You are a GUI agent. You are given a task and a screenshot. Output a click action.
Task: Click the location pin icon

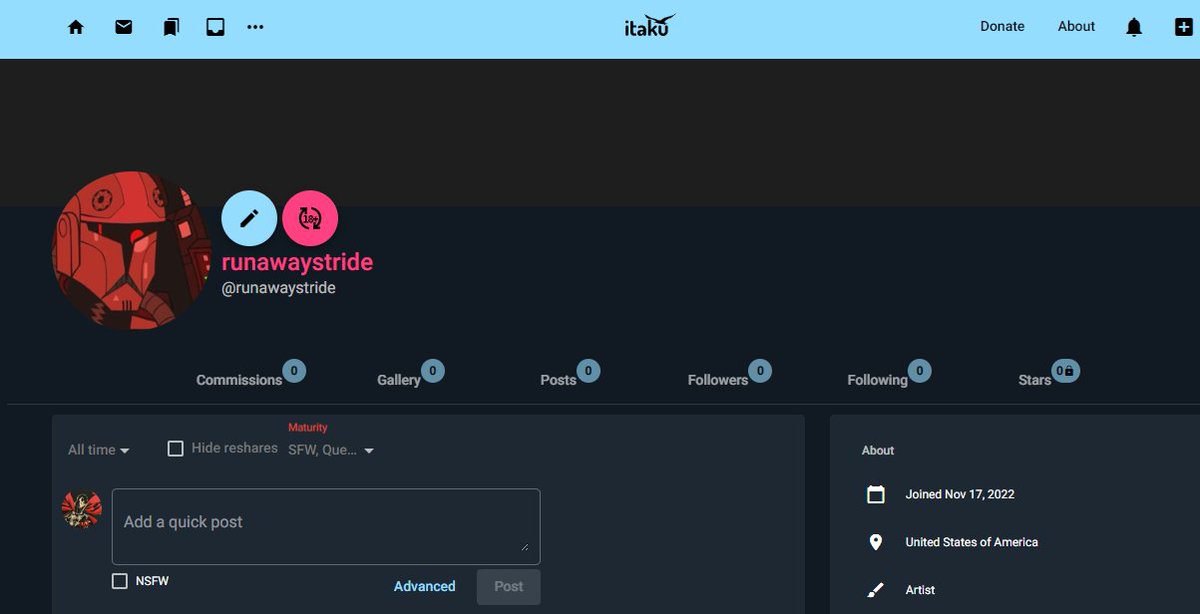pos(876,542)
